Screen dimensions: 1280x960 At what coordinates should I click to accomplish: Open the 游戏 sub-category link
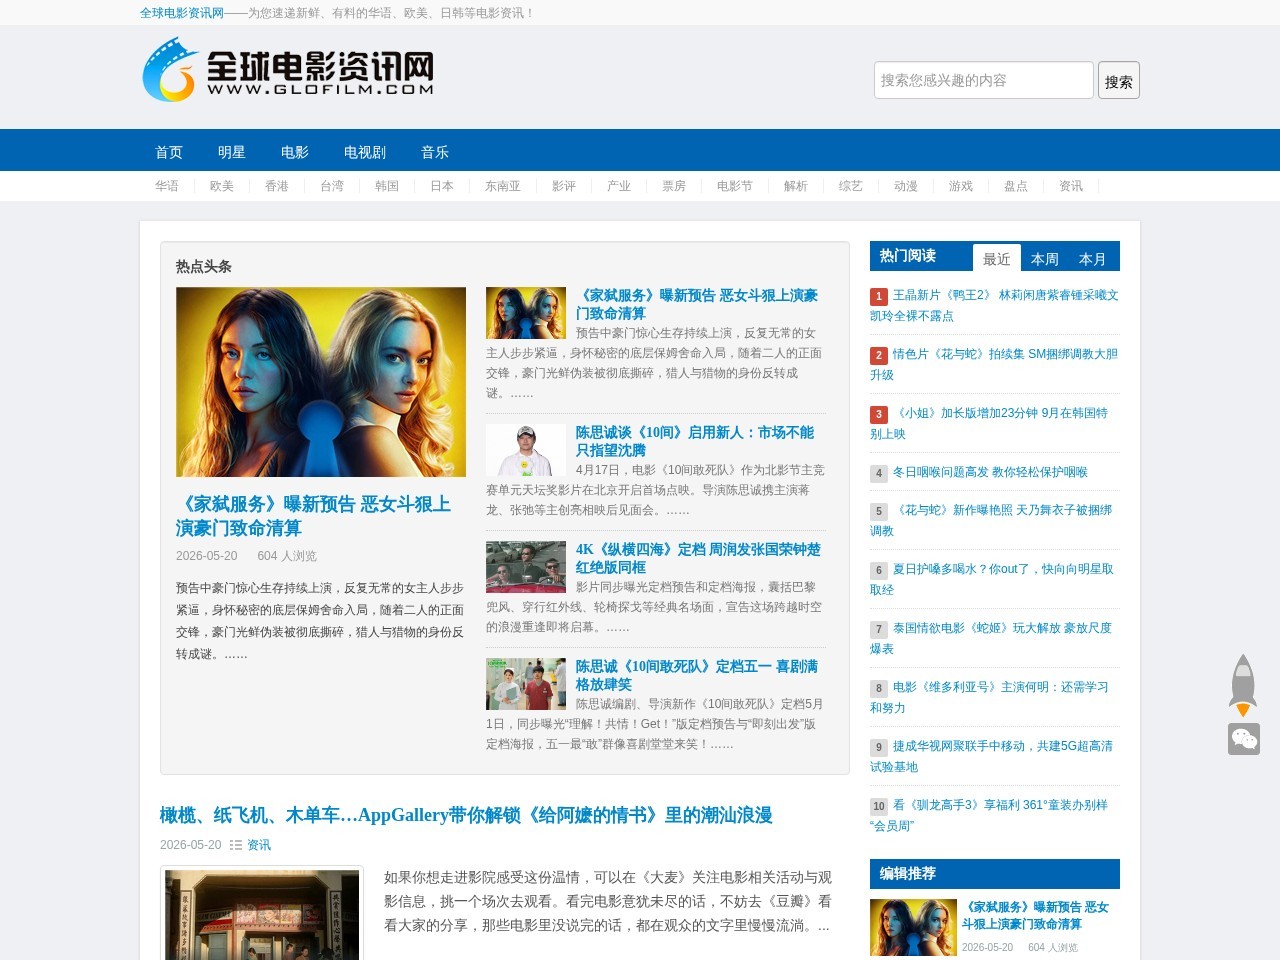coord(961,186)
